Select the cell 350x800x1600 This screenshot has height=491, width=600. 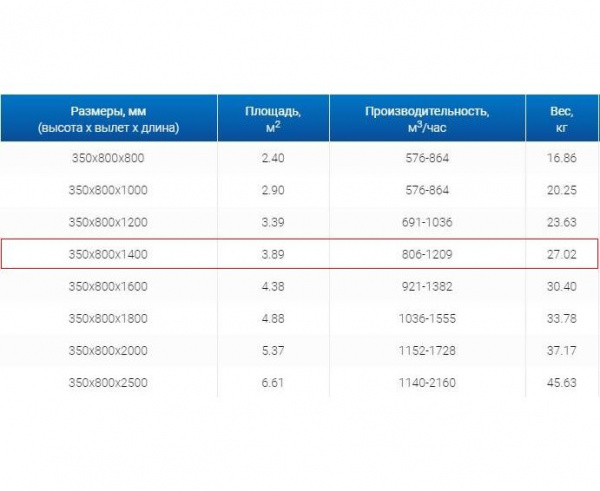[x=108, y=287]
